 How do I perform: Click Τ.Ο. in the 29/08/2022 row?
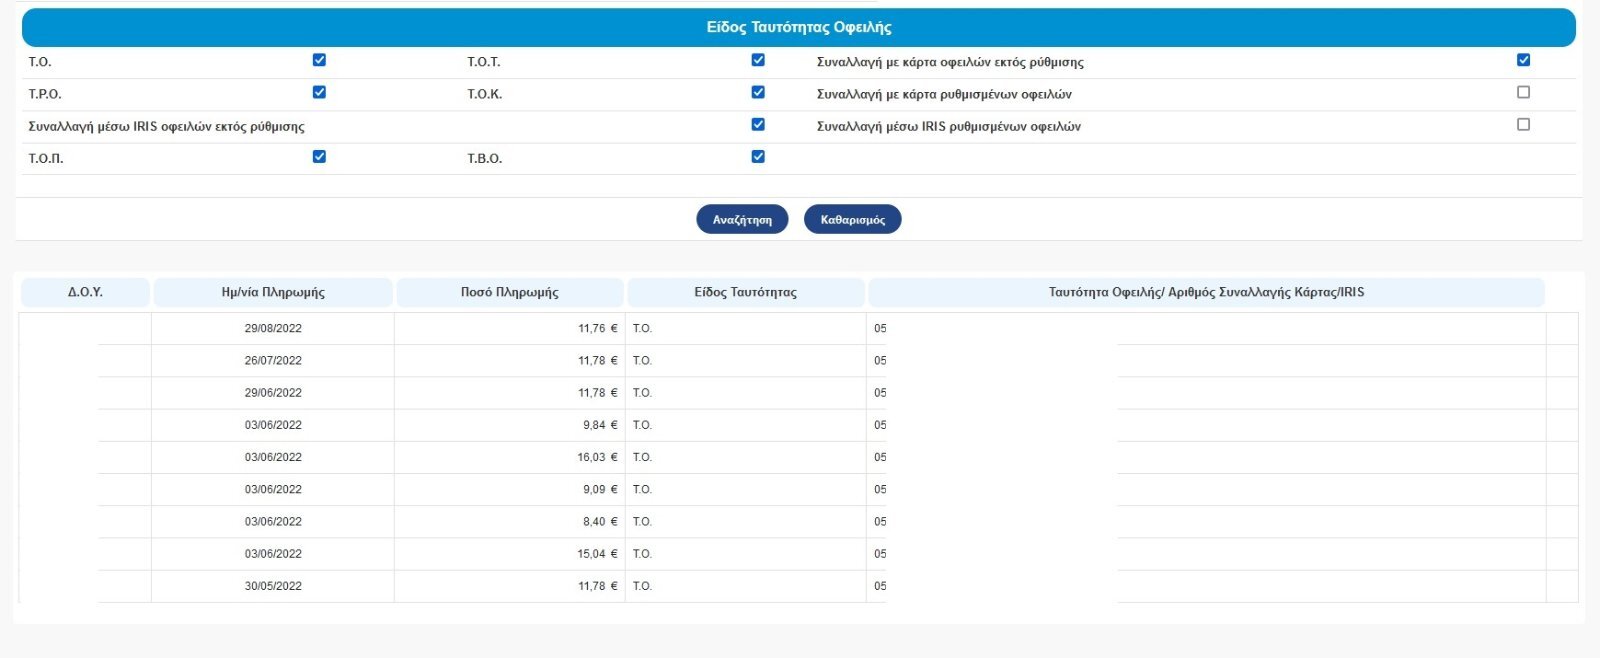coord(642,328)
